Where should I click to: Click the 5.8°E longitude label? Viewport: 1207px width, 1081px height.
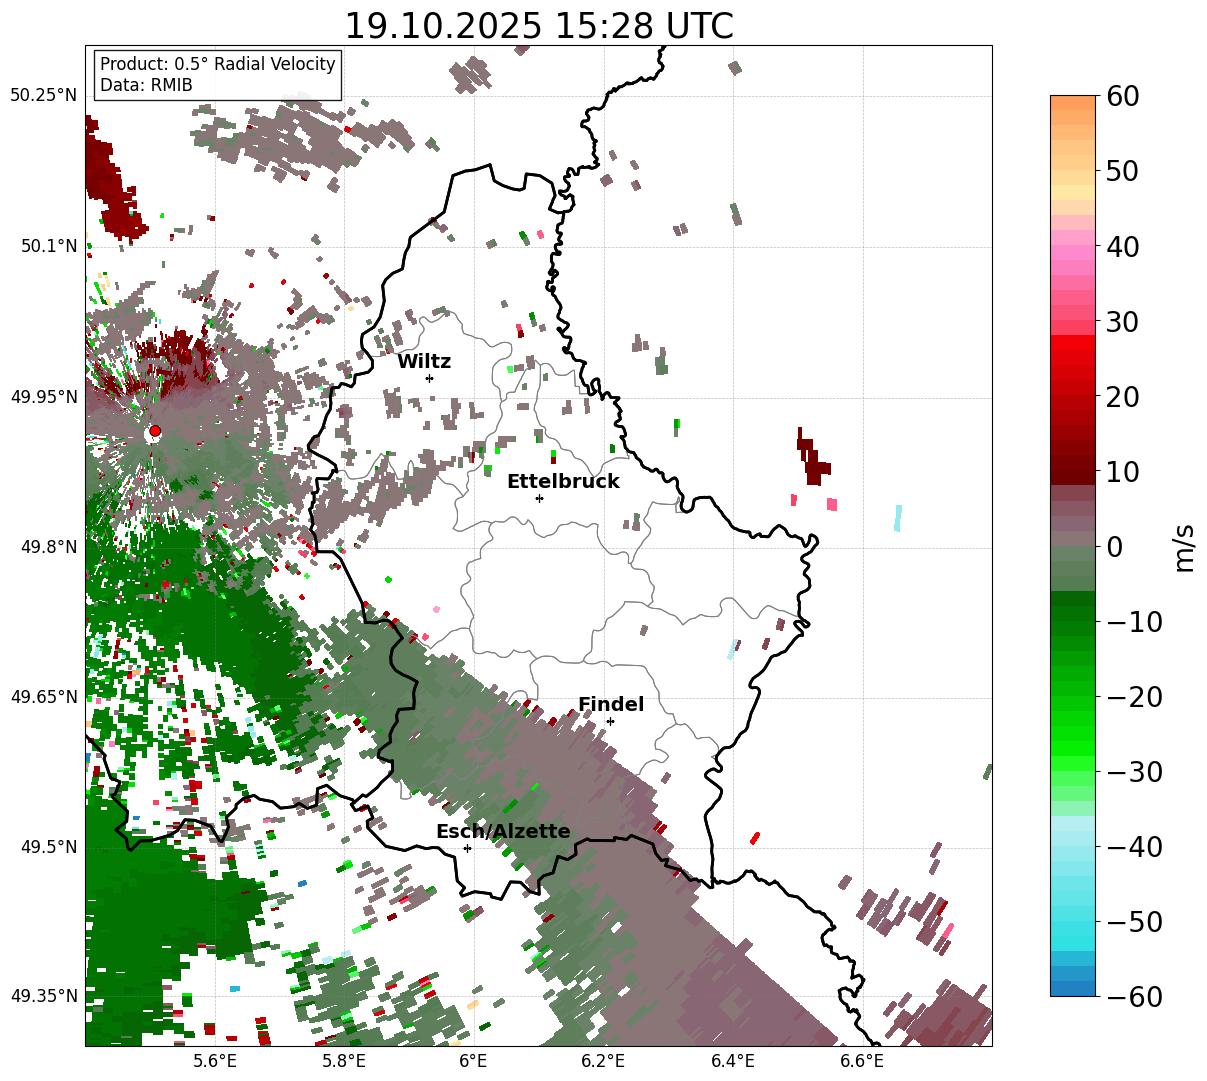pyautogui.click(x=344, y=1061)
